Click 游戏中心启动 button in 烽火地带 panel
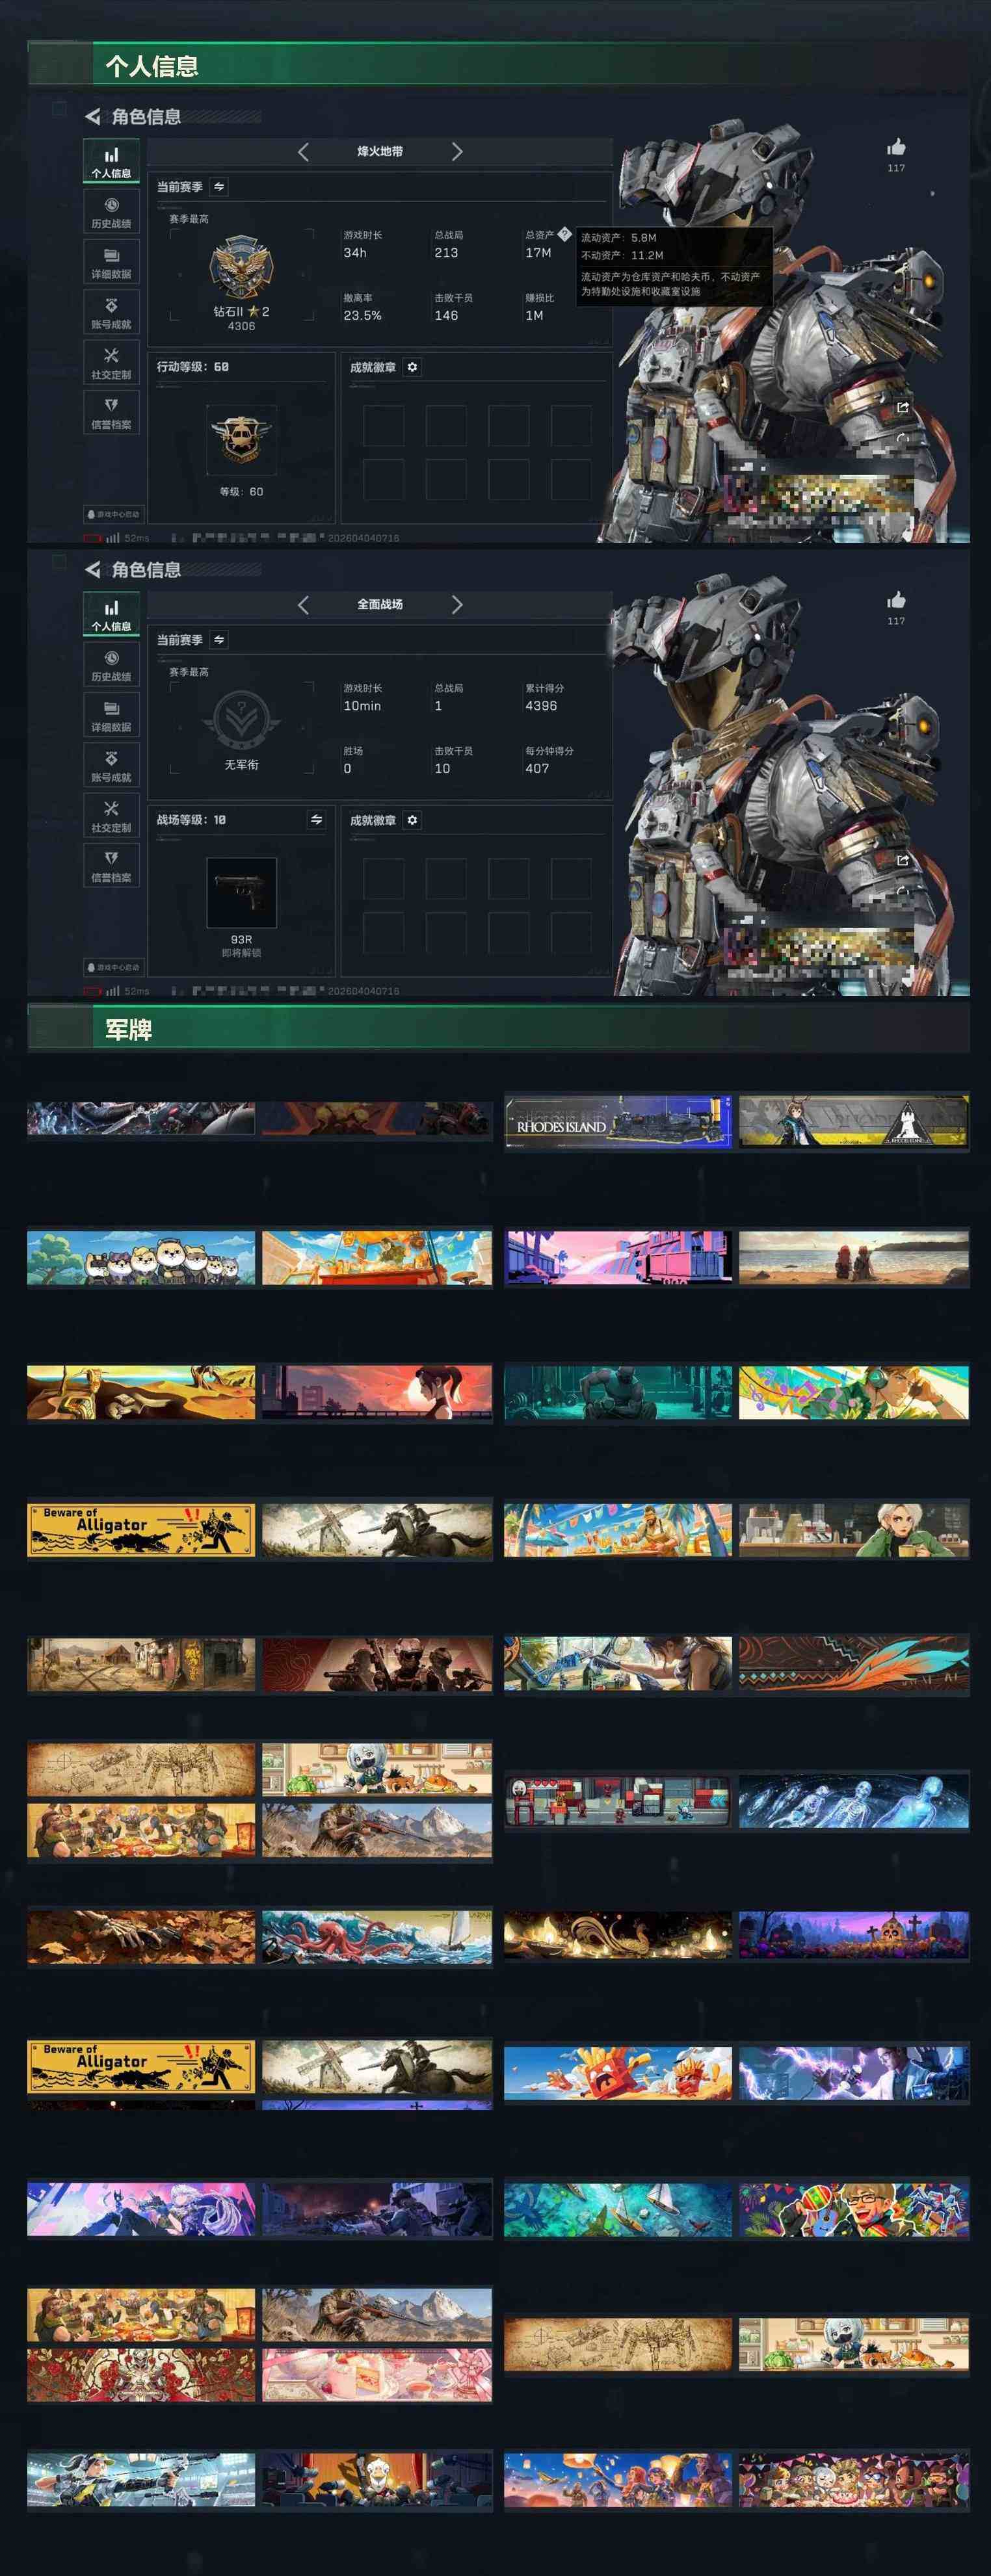Viewport: 991px width, 2576px height. (113, 514)
